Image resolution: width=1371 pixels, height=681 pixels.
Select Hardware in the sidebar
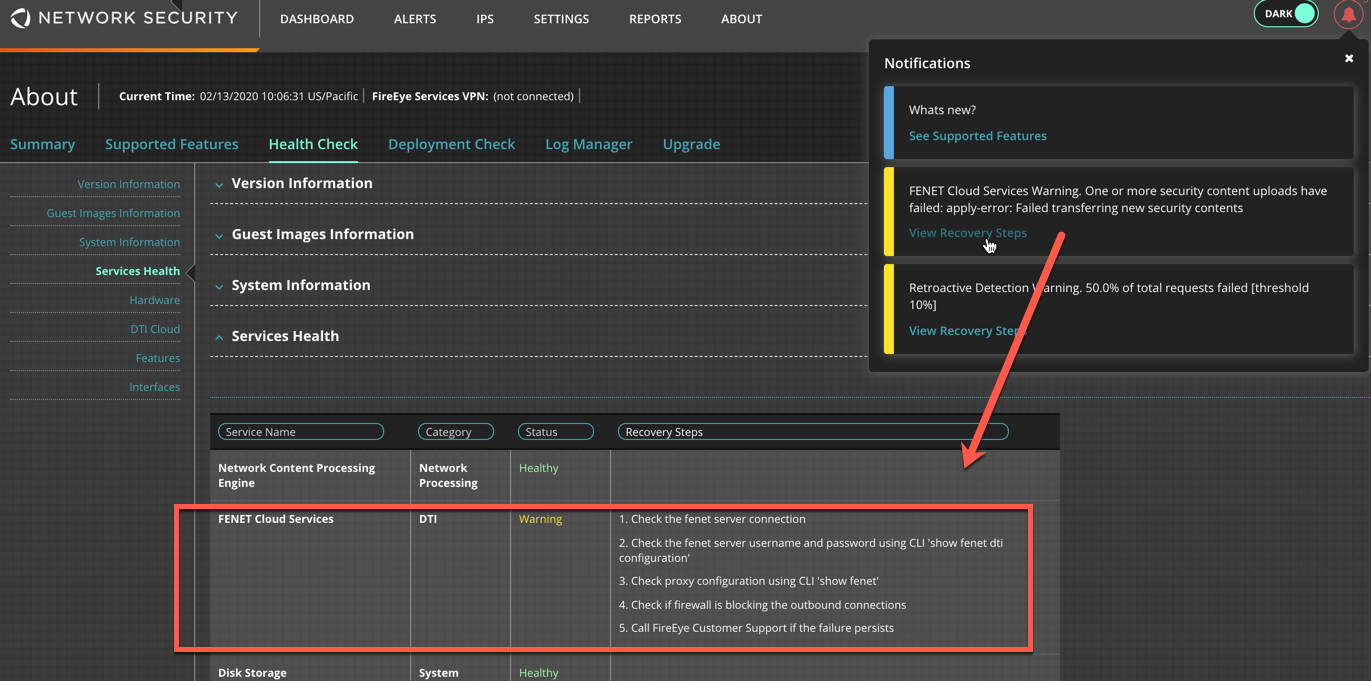click(154, 300)
